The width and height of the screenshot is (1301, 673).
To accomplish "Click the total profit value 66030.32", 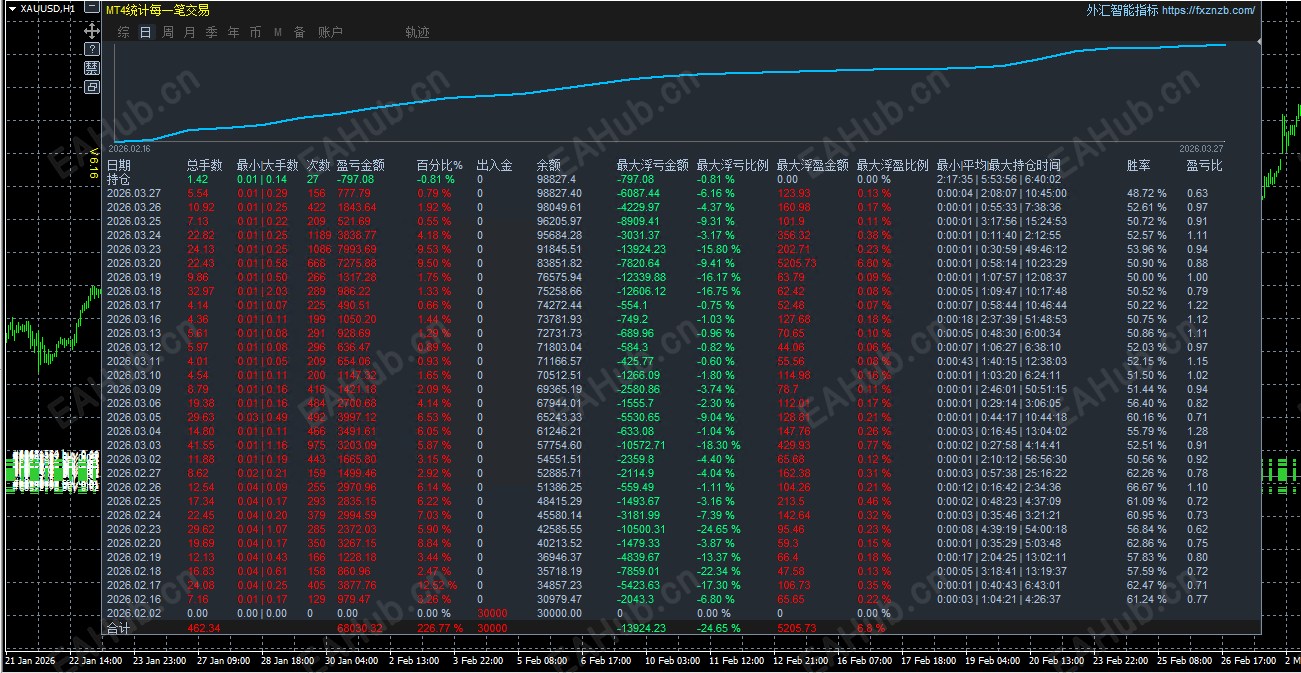I will 360,628.
